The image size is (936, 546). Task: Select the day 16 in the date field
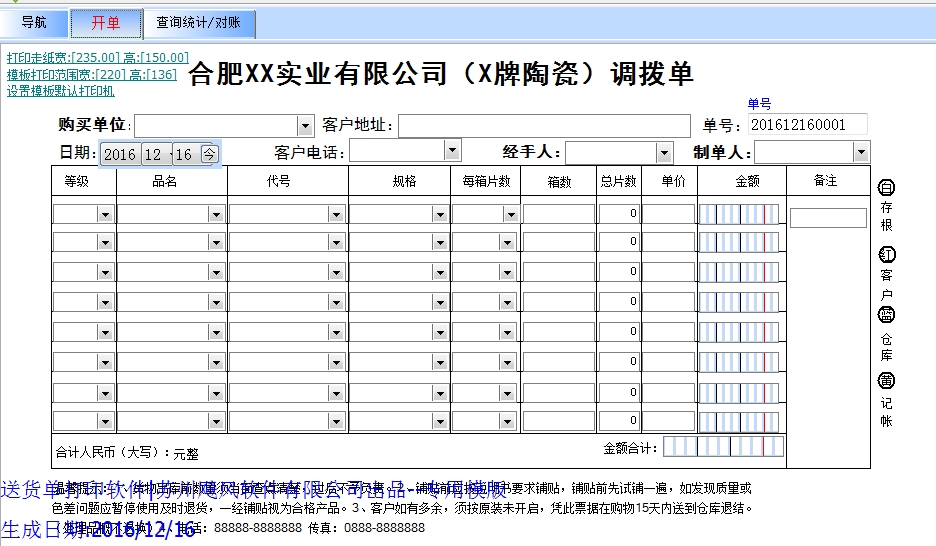[x=184, y=155]
